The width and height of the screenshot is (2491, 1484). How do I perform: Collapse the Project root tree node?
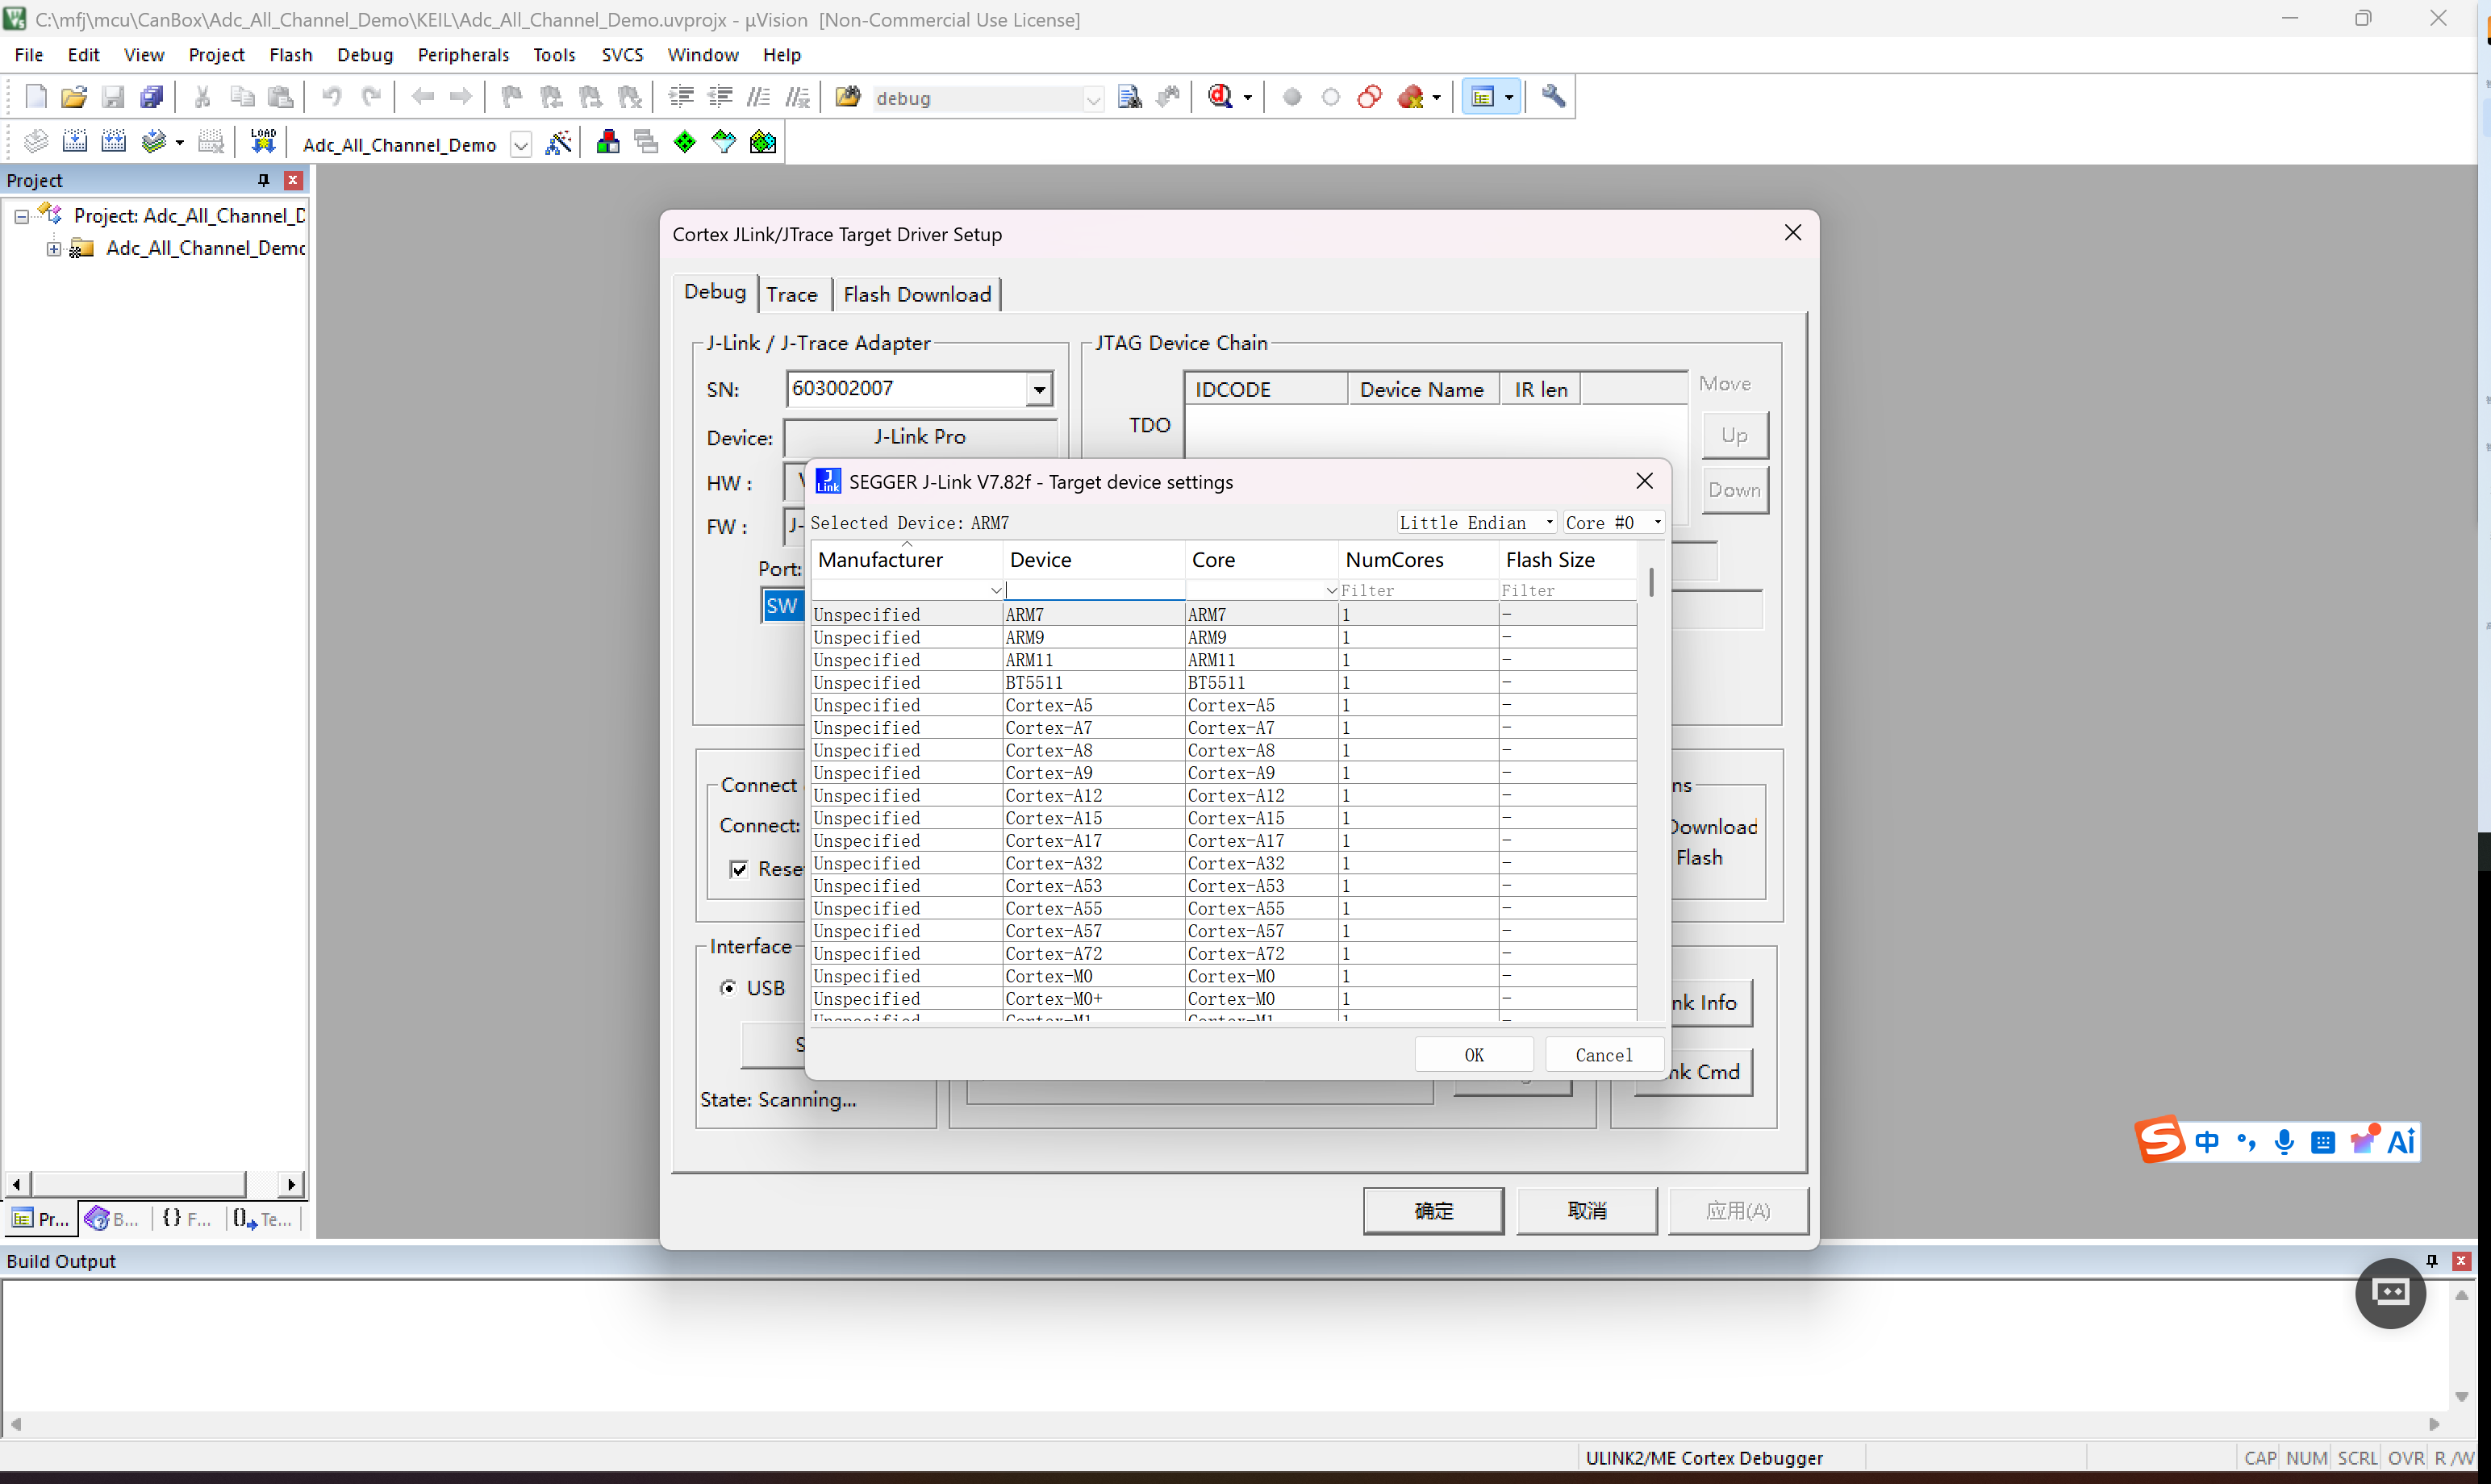(21, 216)
